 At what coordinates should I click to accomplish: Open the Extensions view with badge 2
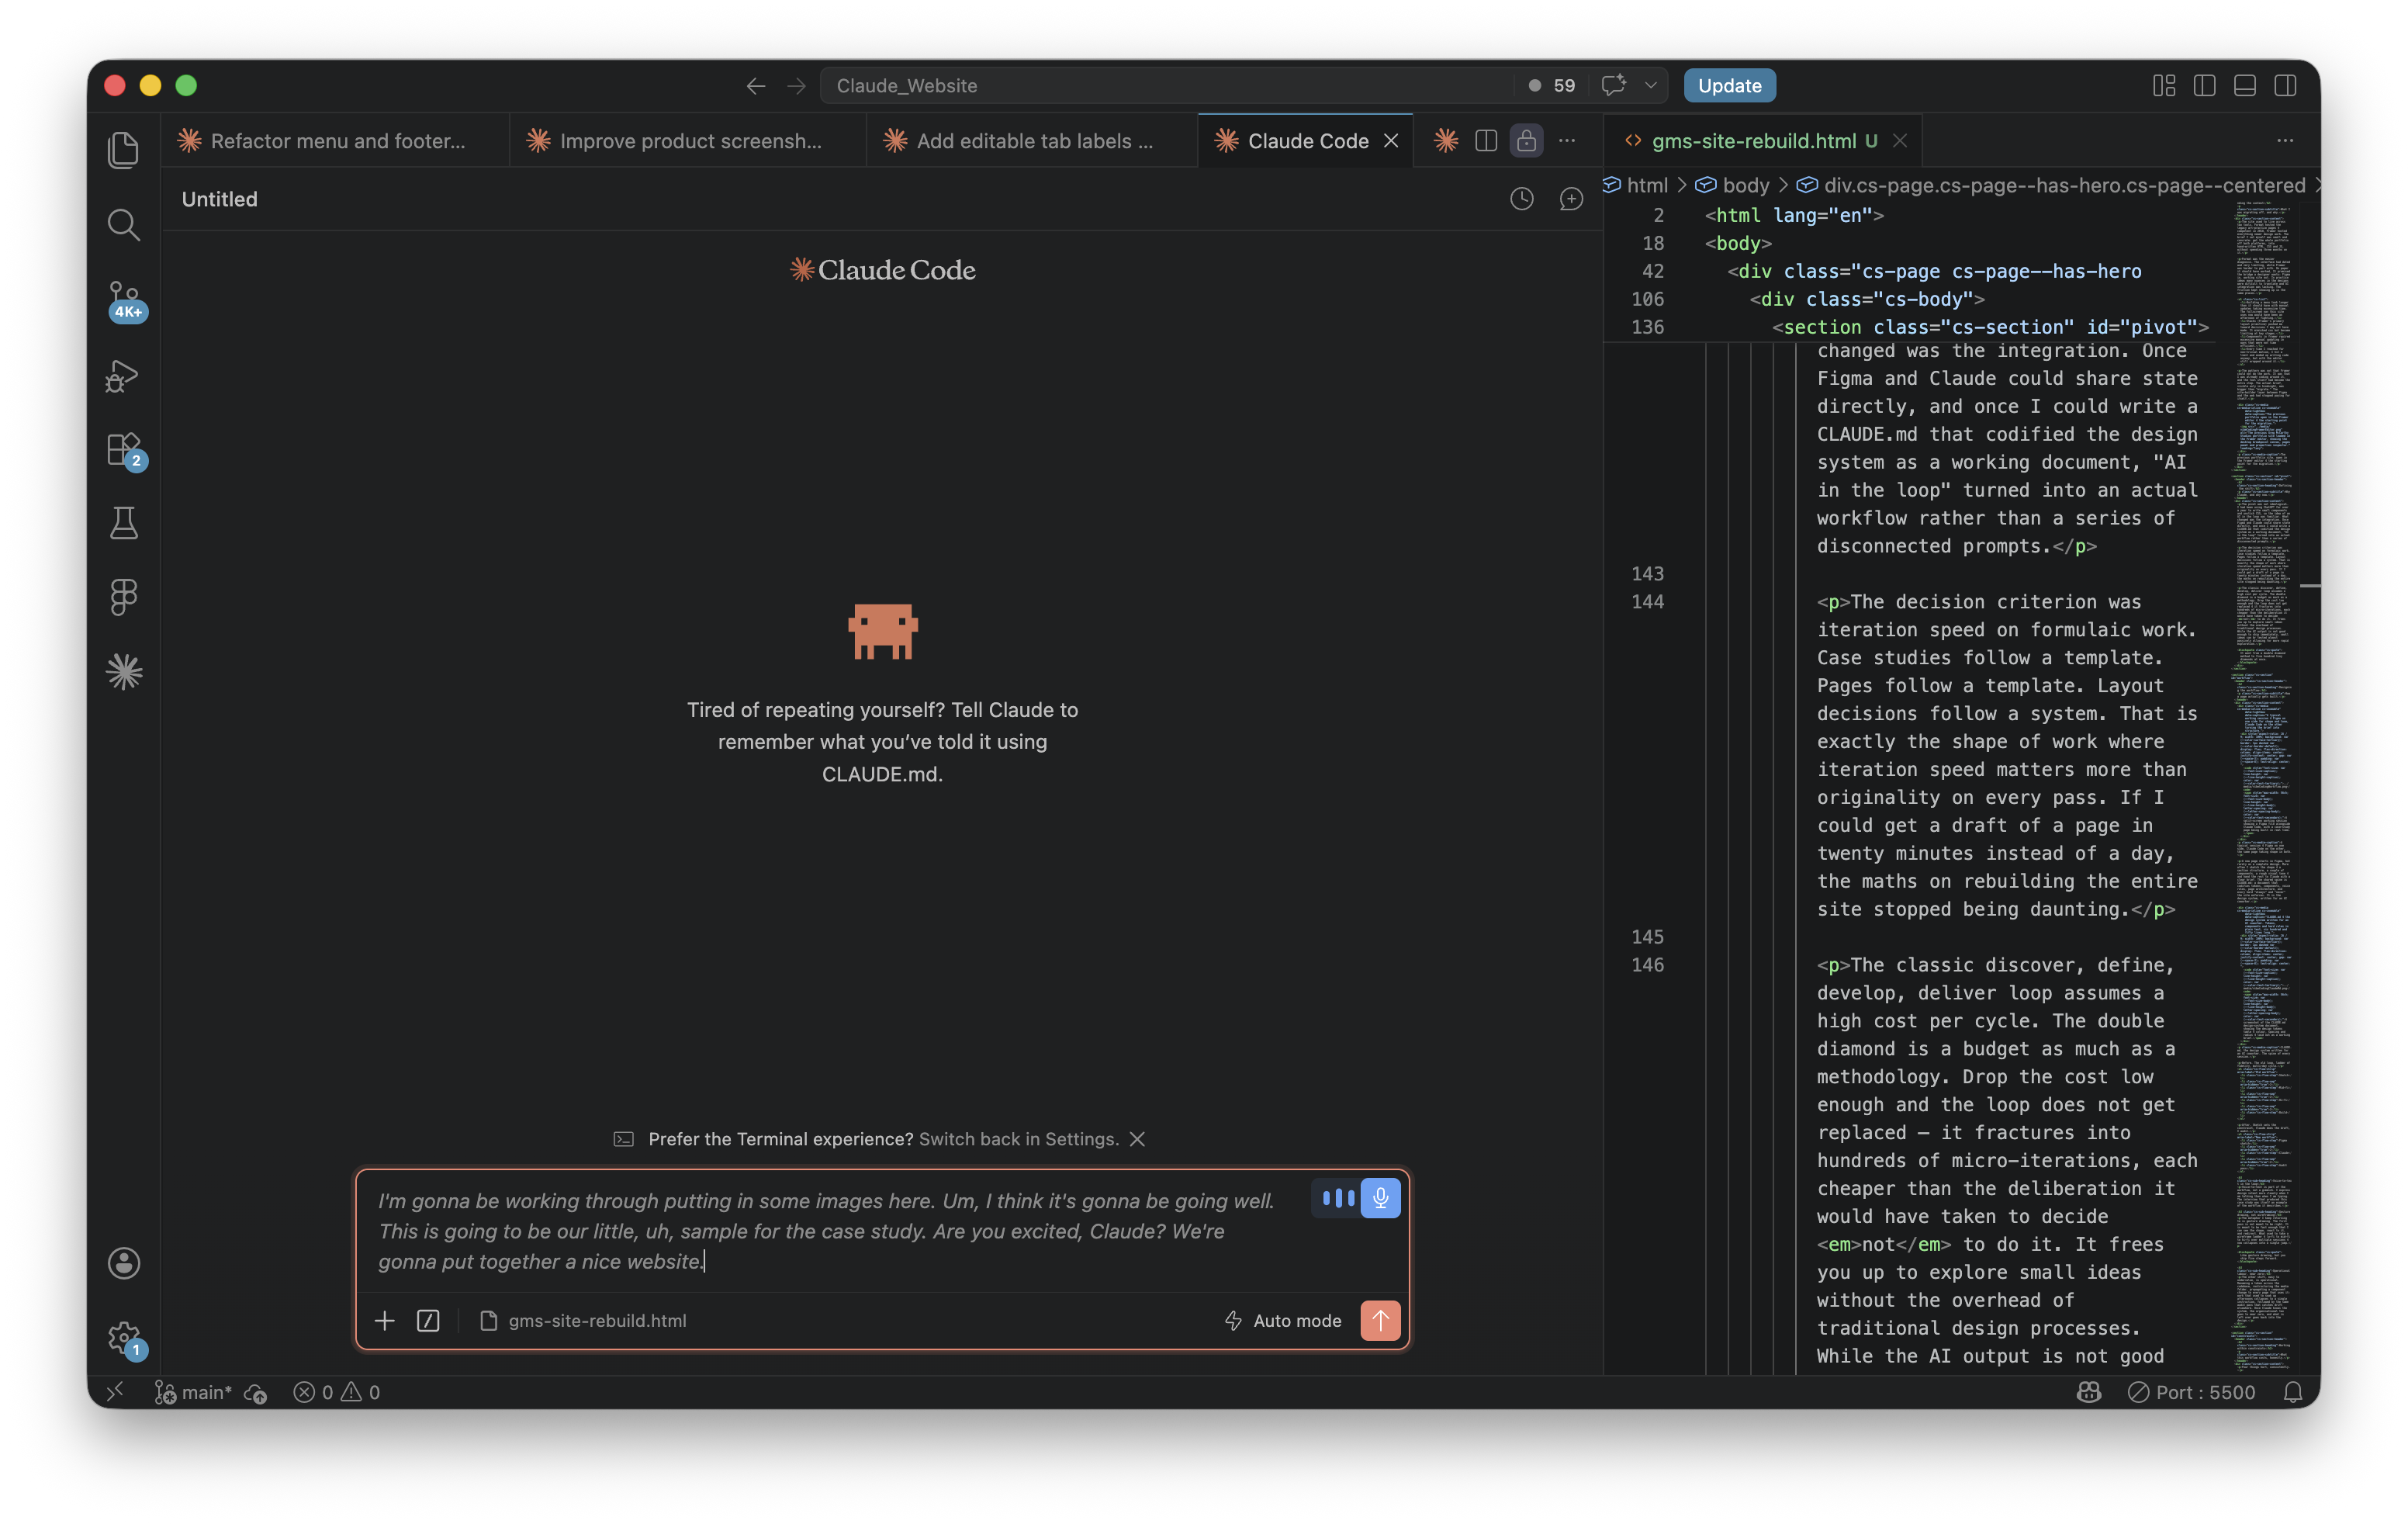[x=123, y=450]
